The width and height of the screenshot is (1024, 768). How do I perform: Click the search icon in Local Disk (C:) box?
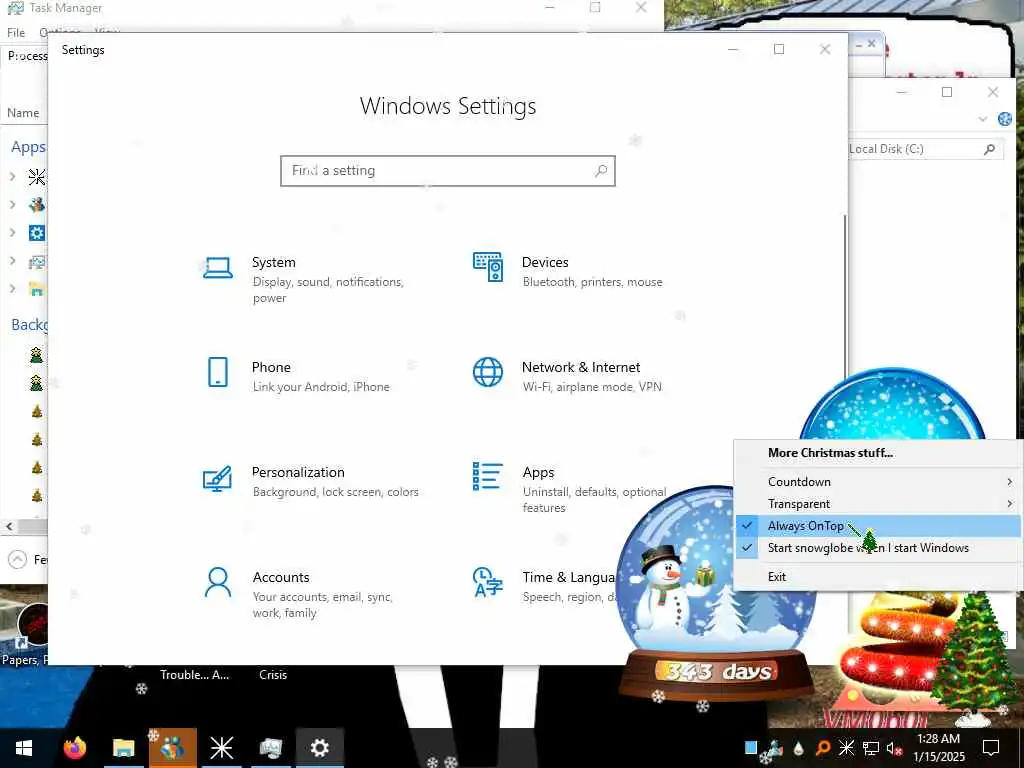(990, 149)
